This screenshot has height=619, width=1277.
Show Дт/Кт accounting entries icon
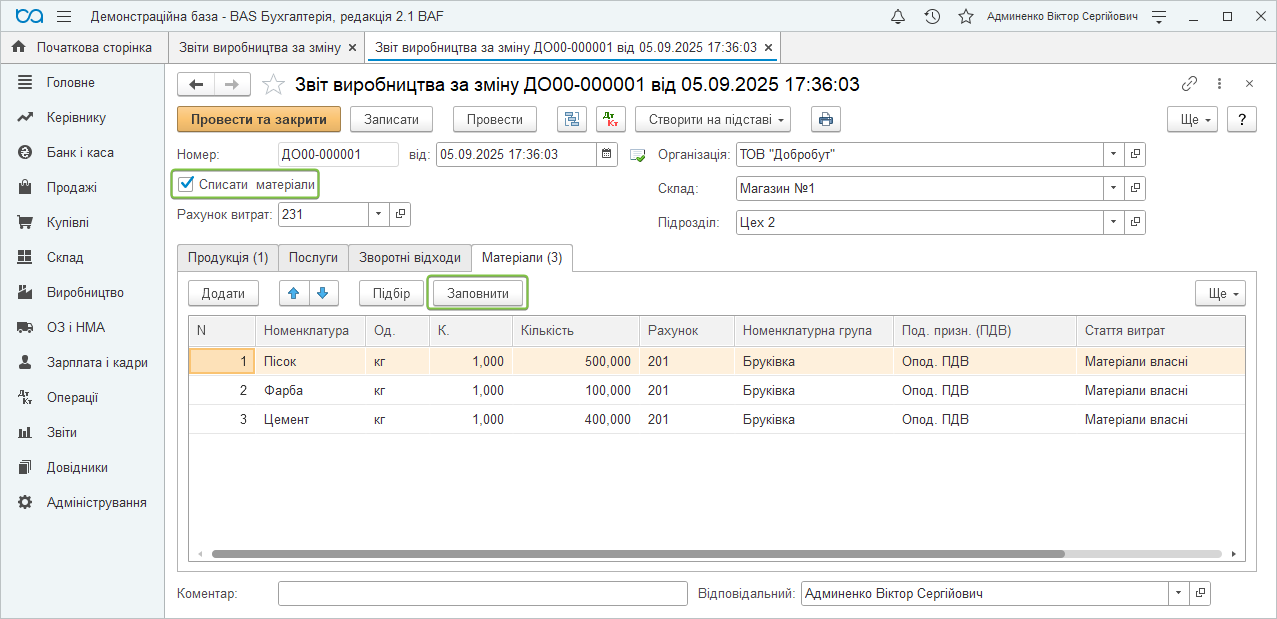click(610, 119)
